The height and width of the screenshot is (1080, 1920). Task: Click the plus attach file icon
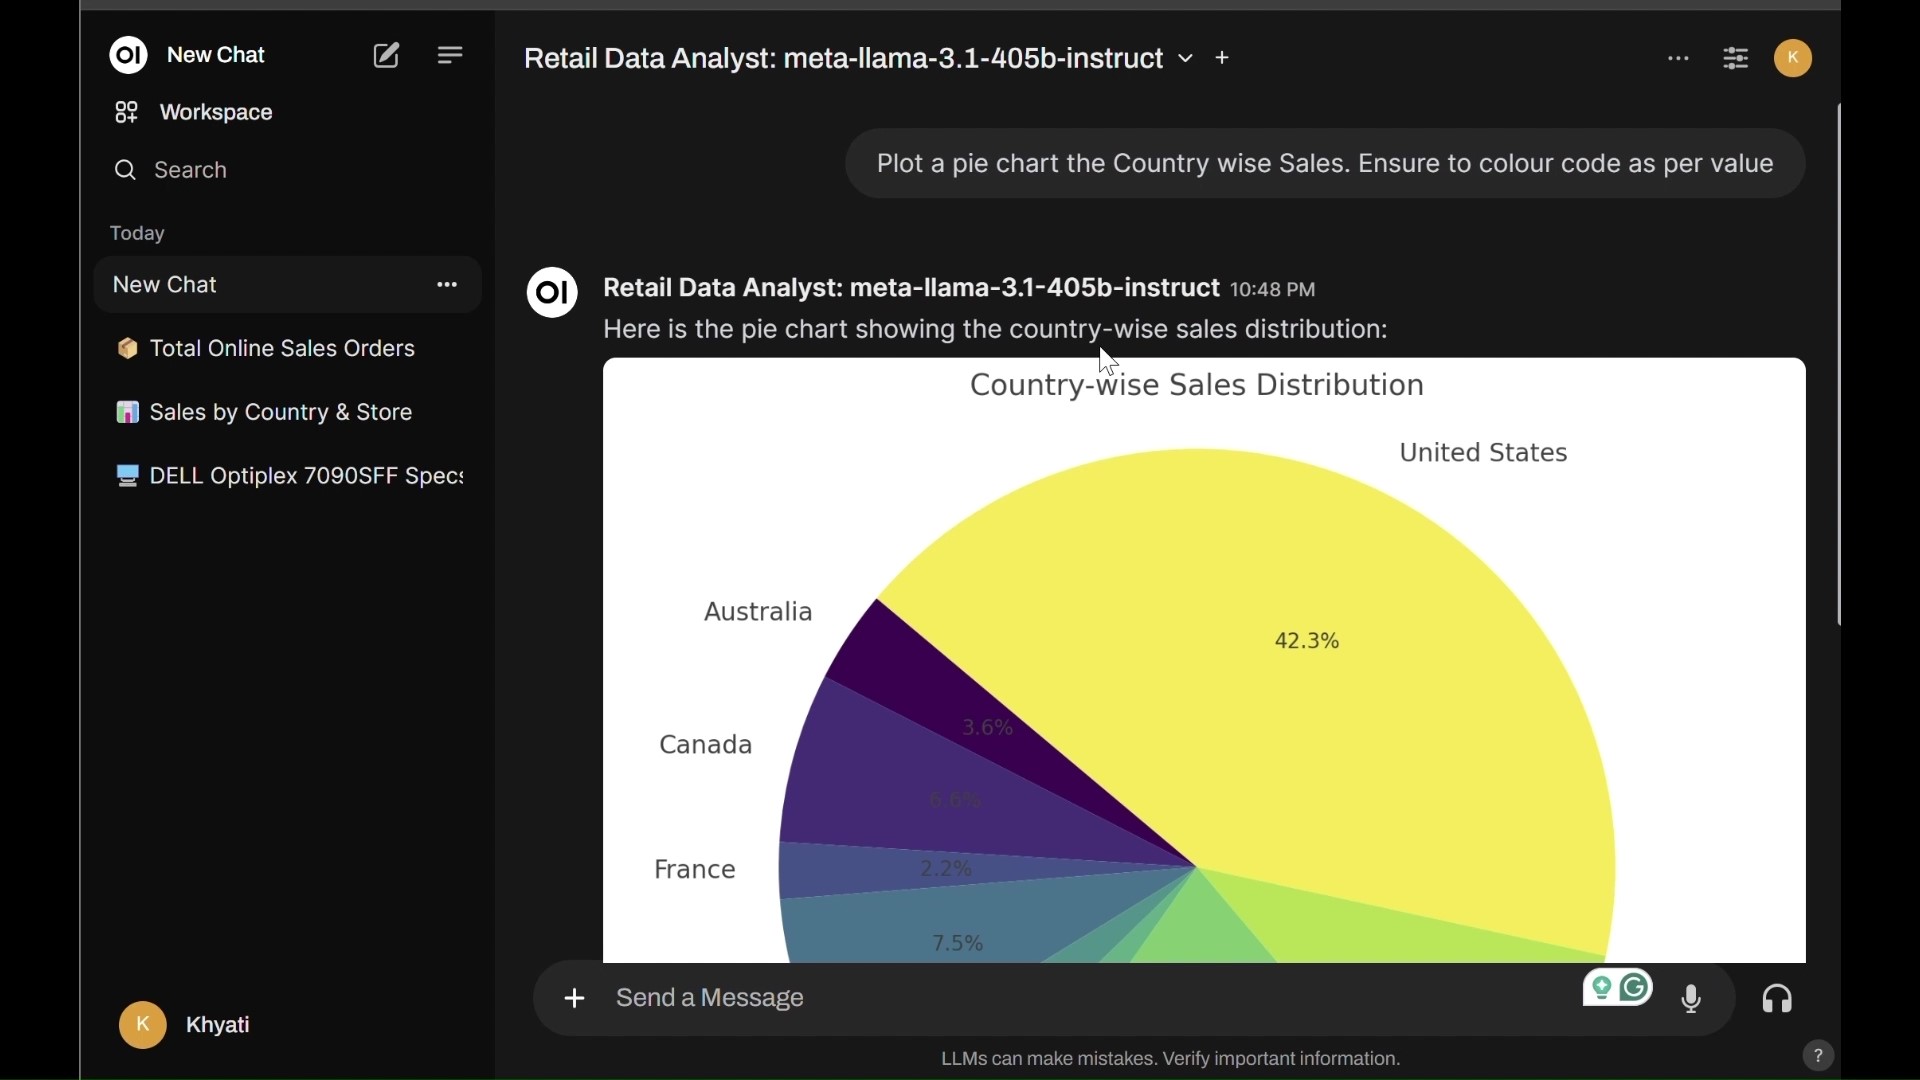click(575, 999)
